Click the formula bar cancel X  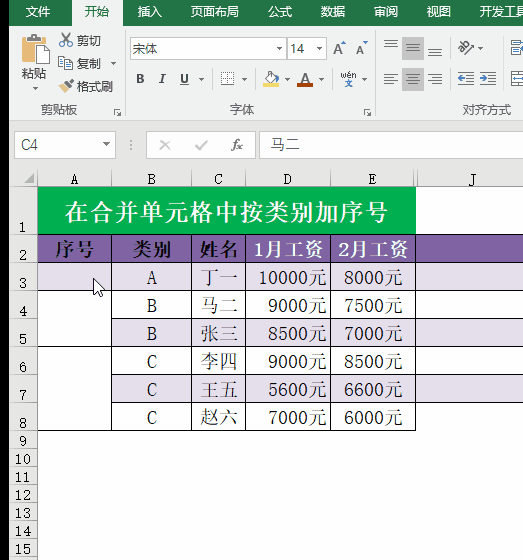165,145
